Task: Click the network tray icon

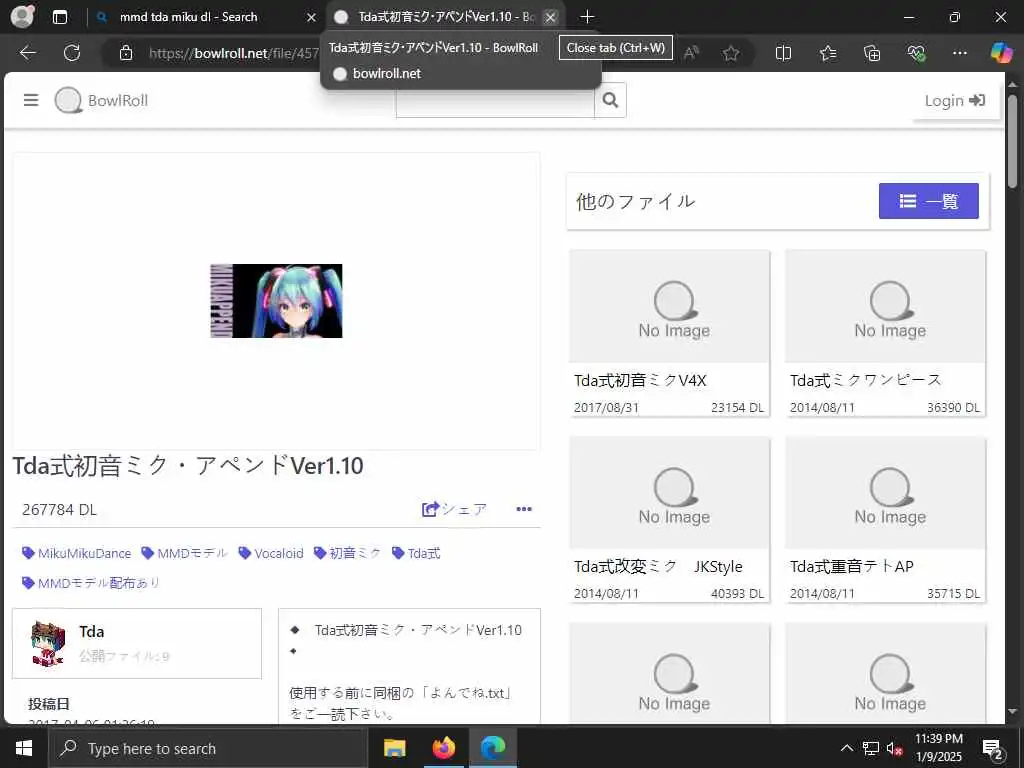Action: tap(871, 748)
